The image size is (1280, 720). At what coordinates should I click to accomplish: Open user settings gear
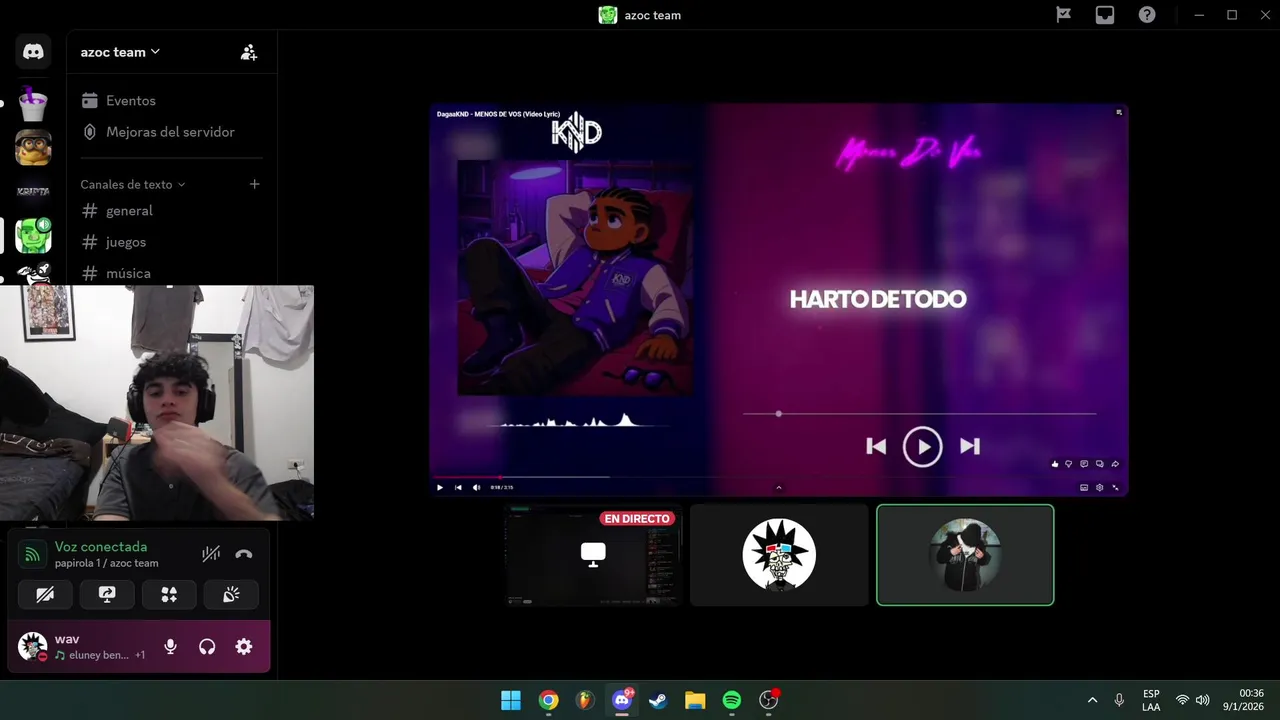244,647
